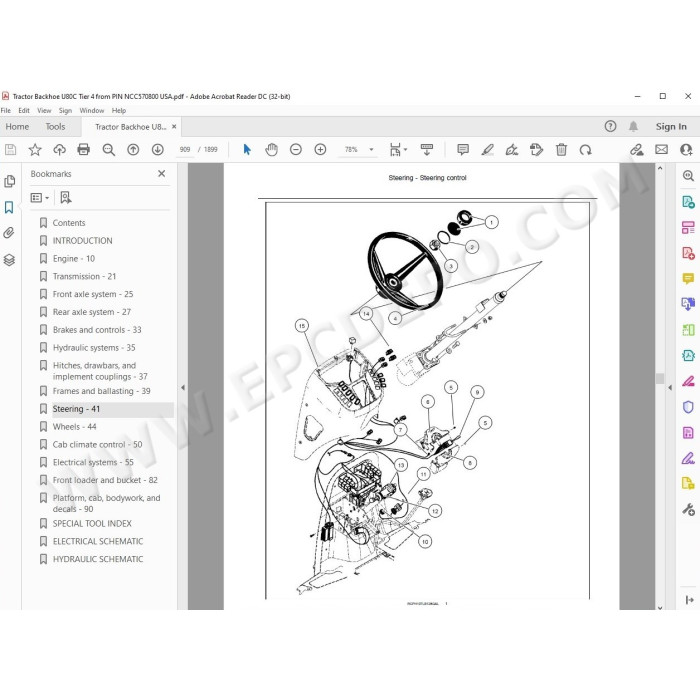Open the ELECTRICAL SCHEMATIC bookmark
Image resolution: width=700 pixels, height=700 pixels.
click(98, 541)
